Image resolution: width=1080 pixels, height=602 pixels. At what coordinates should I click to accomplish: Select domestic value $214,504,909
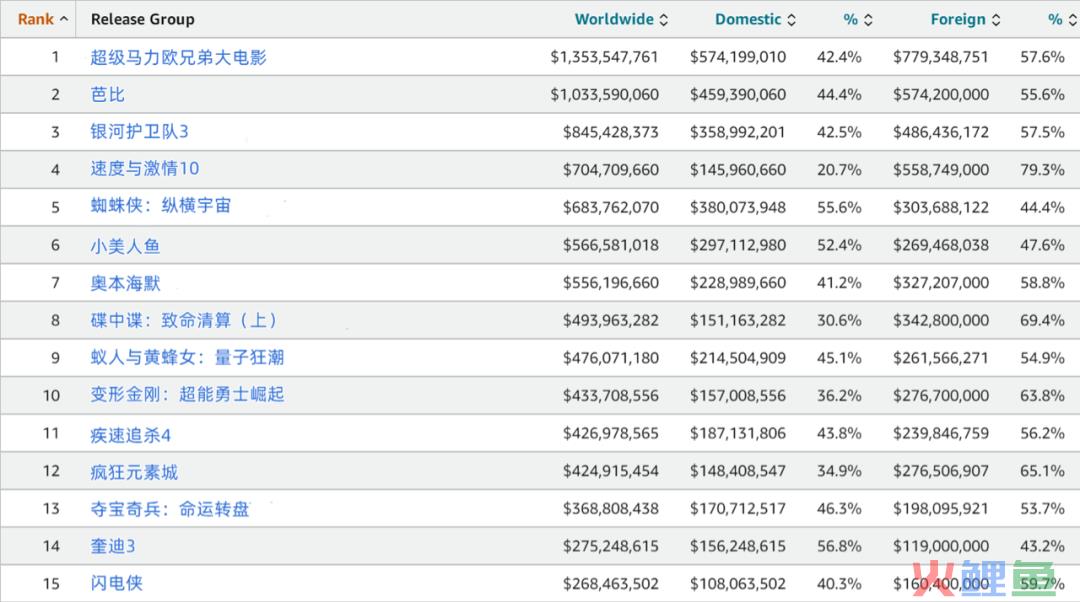point(738,358)
